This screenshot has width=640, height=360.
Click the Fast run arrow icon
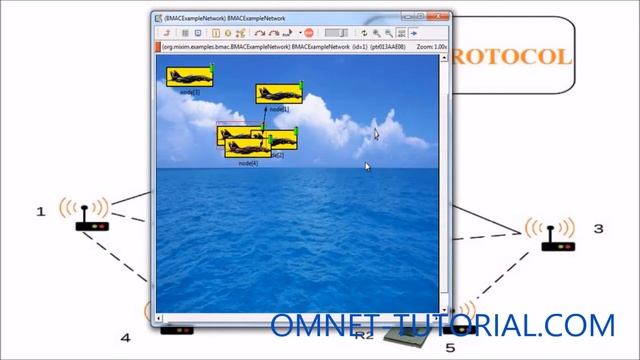[x=274, y=33]
